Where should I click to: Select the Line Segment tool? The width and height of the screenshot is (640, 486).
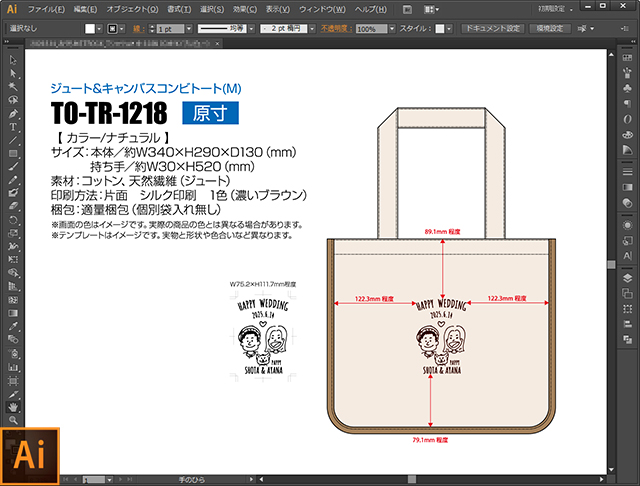point(13,140)
